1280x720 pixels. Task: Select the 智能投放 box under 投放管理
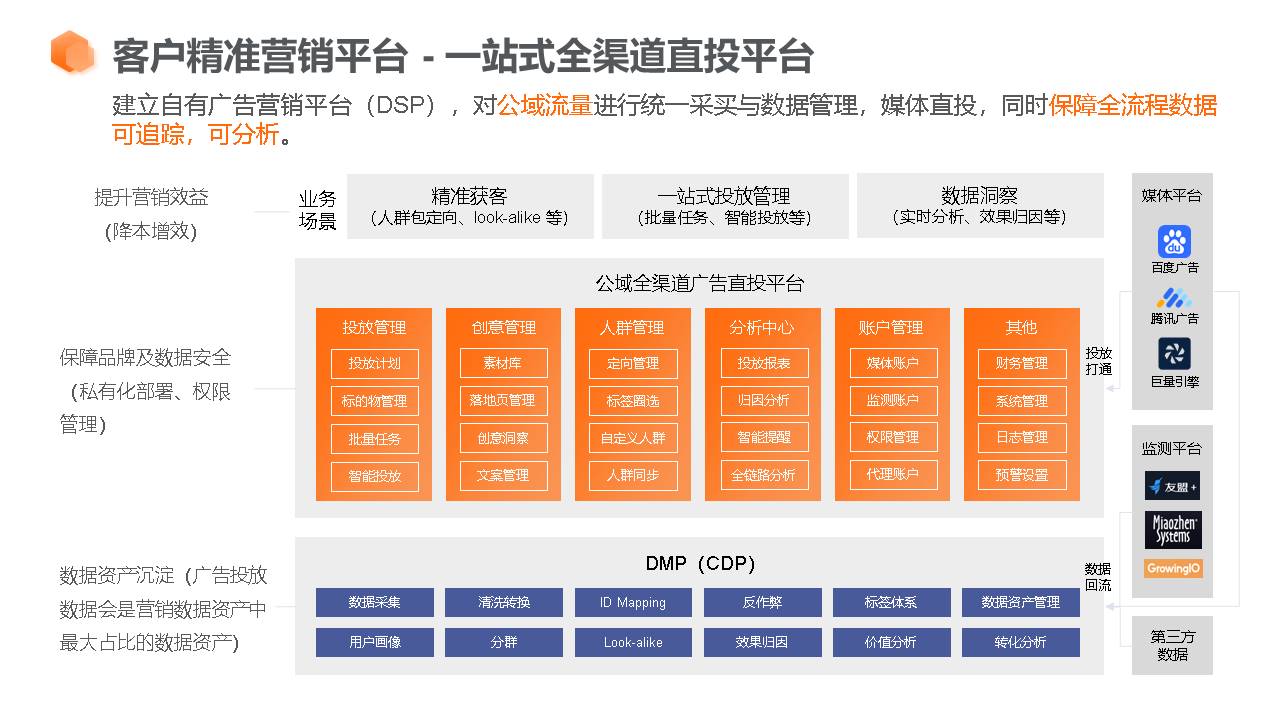(x=375, y=476)
